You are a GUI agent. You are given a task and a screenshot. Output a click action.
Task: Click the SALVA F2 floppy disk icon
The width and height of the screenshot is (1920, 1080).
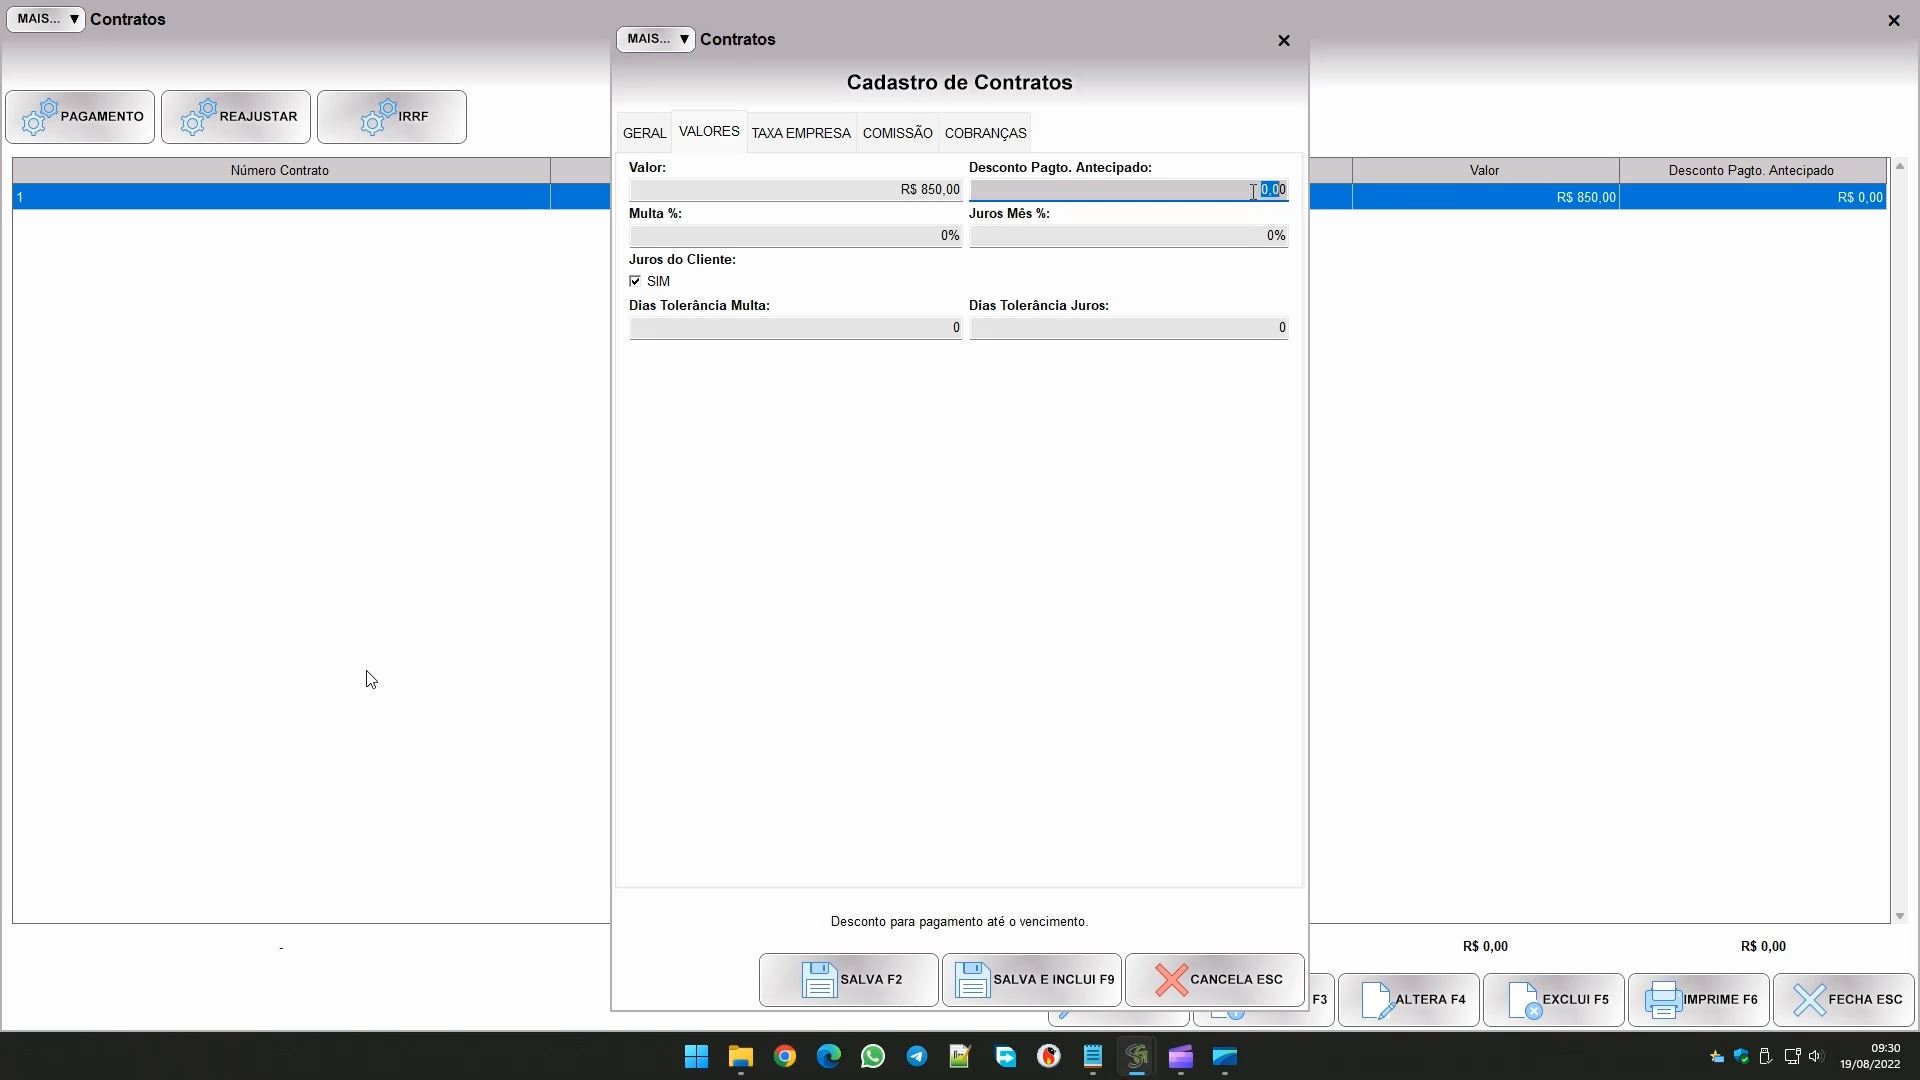point(819,980)
